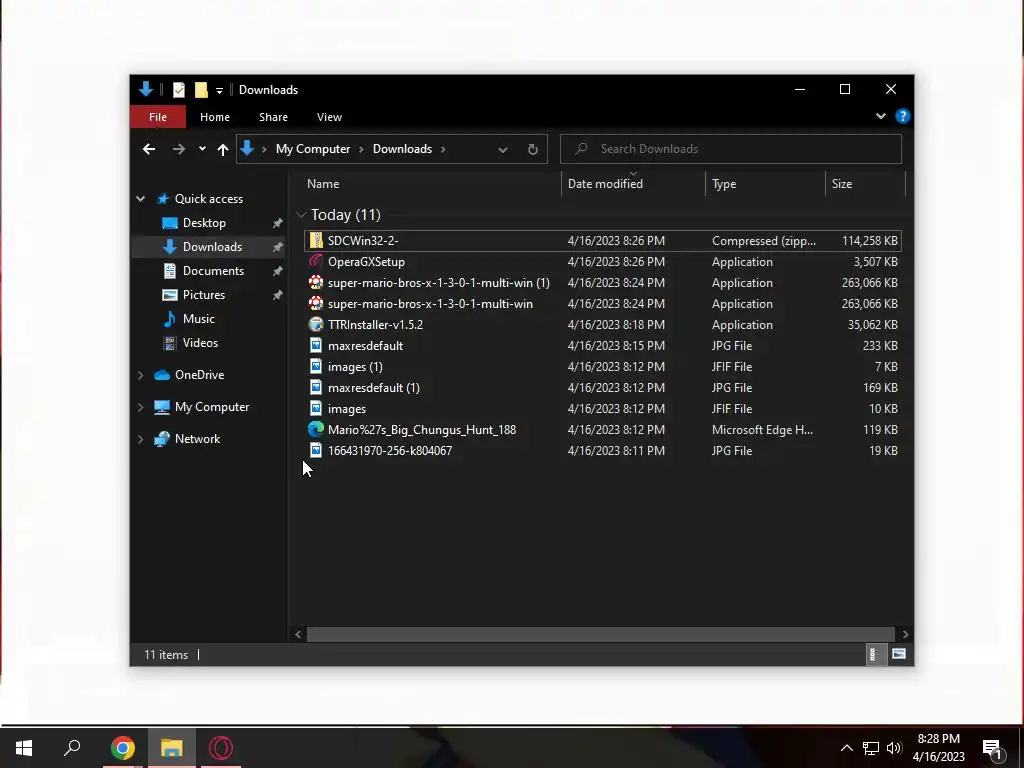Open the notification center icon
1024x768 pixels.
993,748
